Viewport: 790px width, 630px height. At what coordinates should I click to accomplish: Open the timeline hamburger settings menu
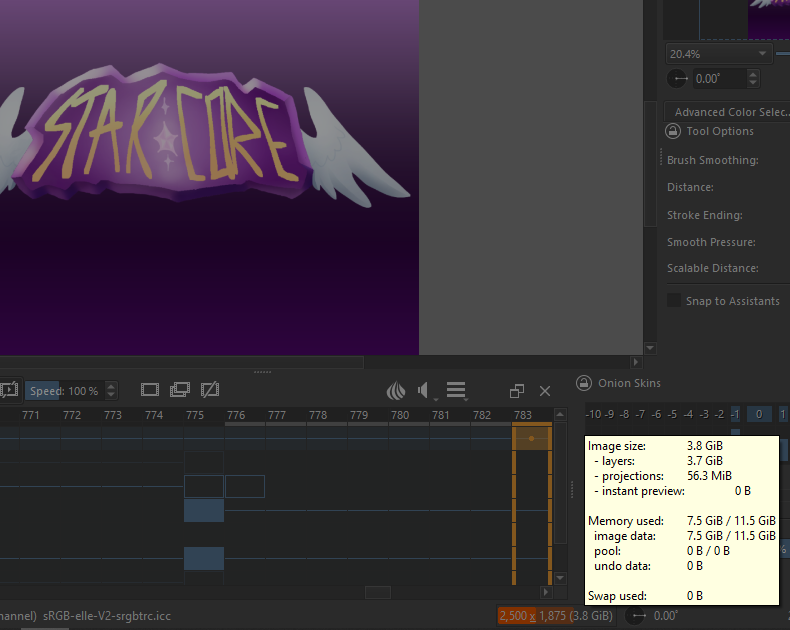tap(456, 390)
